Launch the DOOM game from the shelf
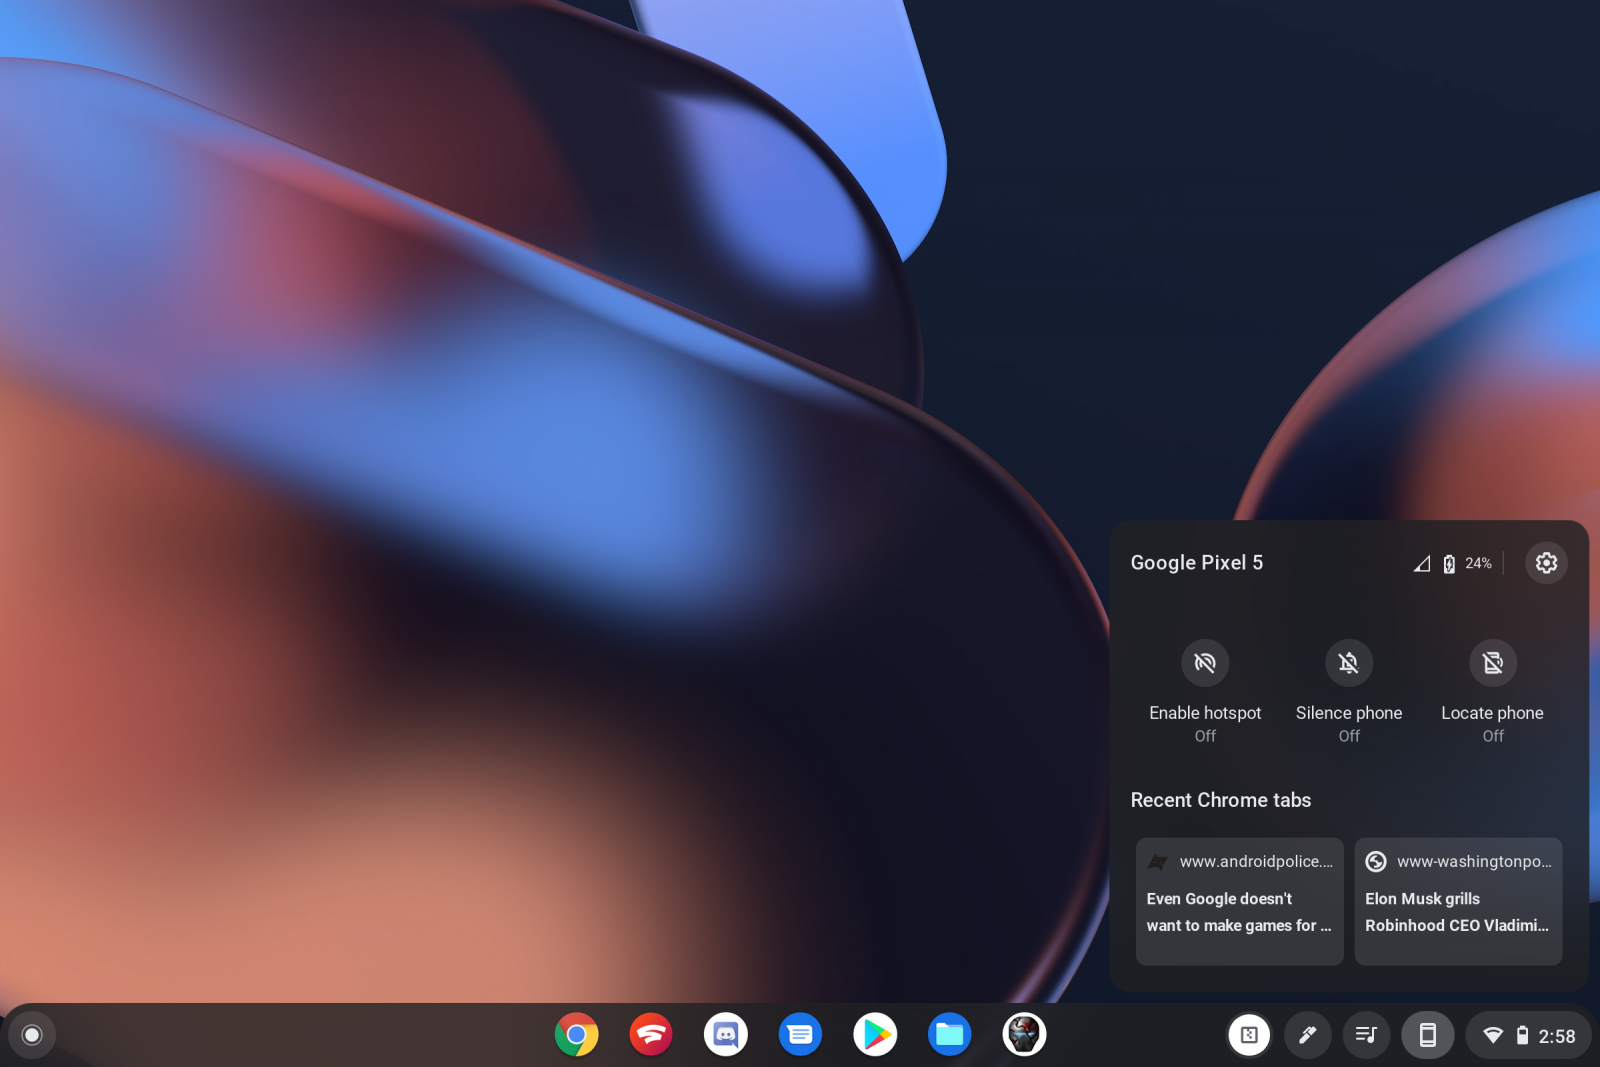 (x=1024, y=1035)
